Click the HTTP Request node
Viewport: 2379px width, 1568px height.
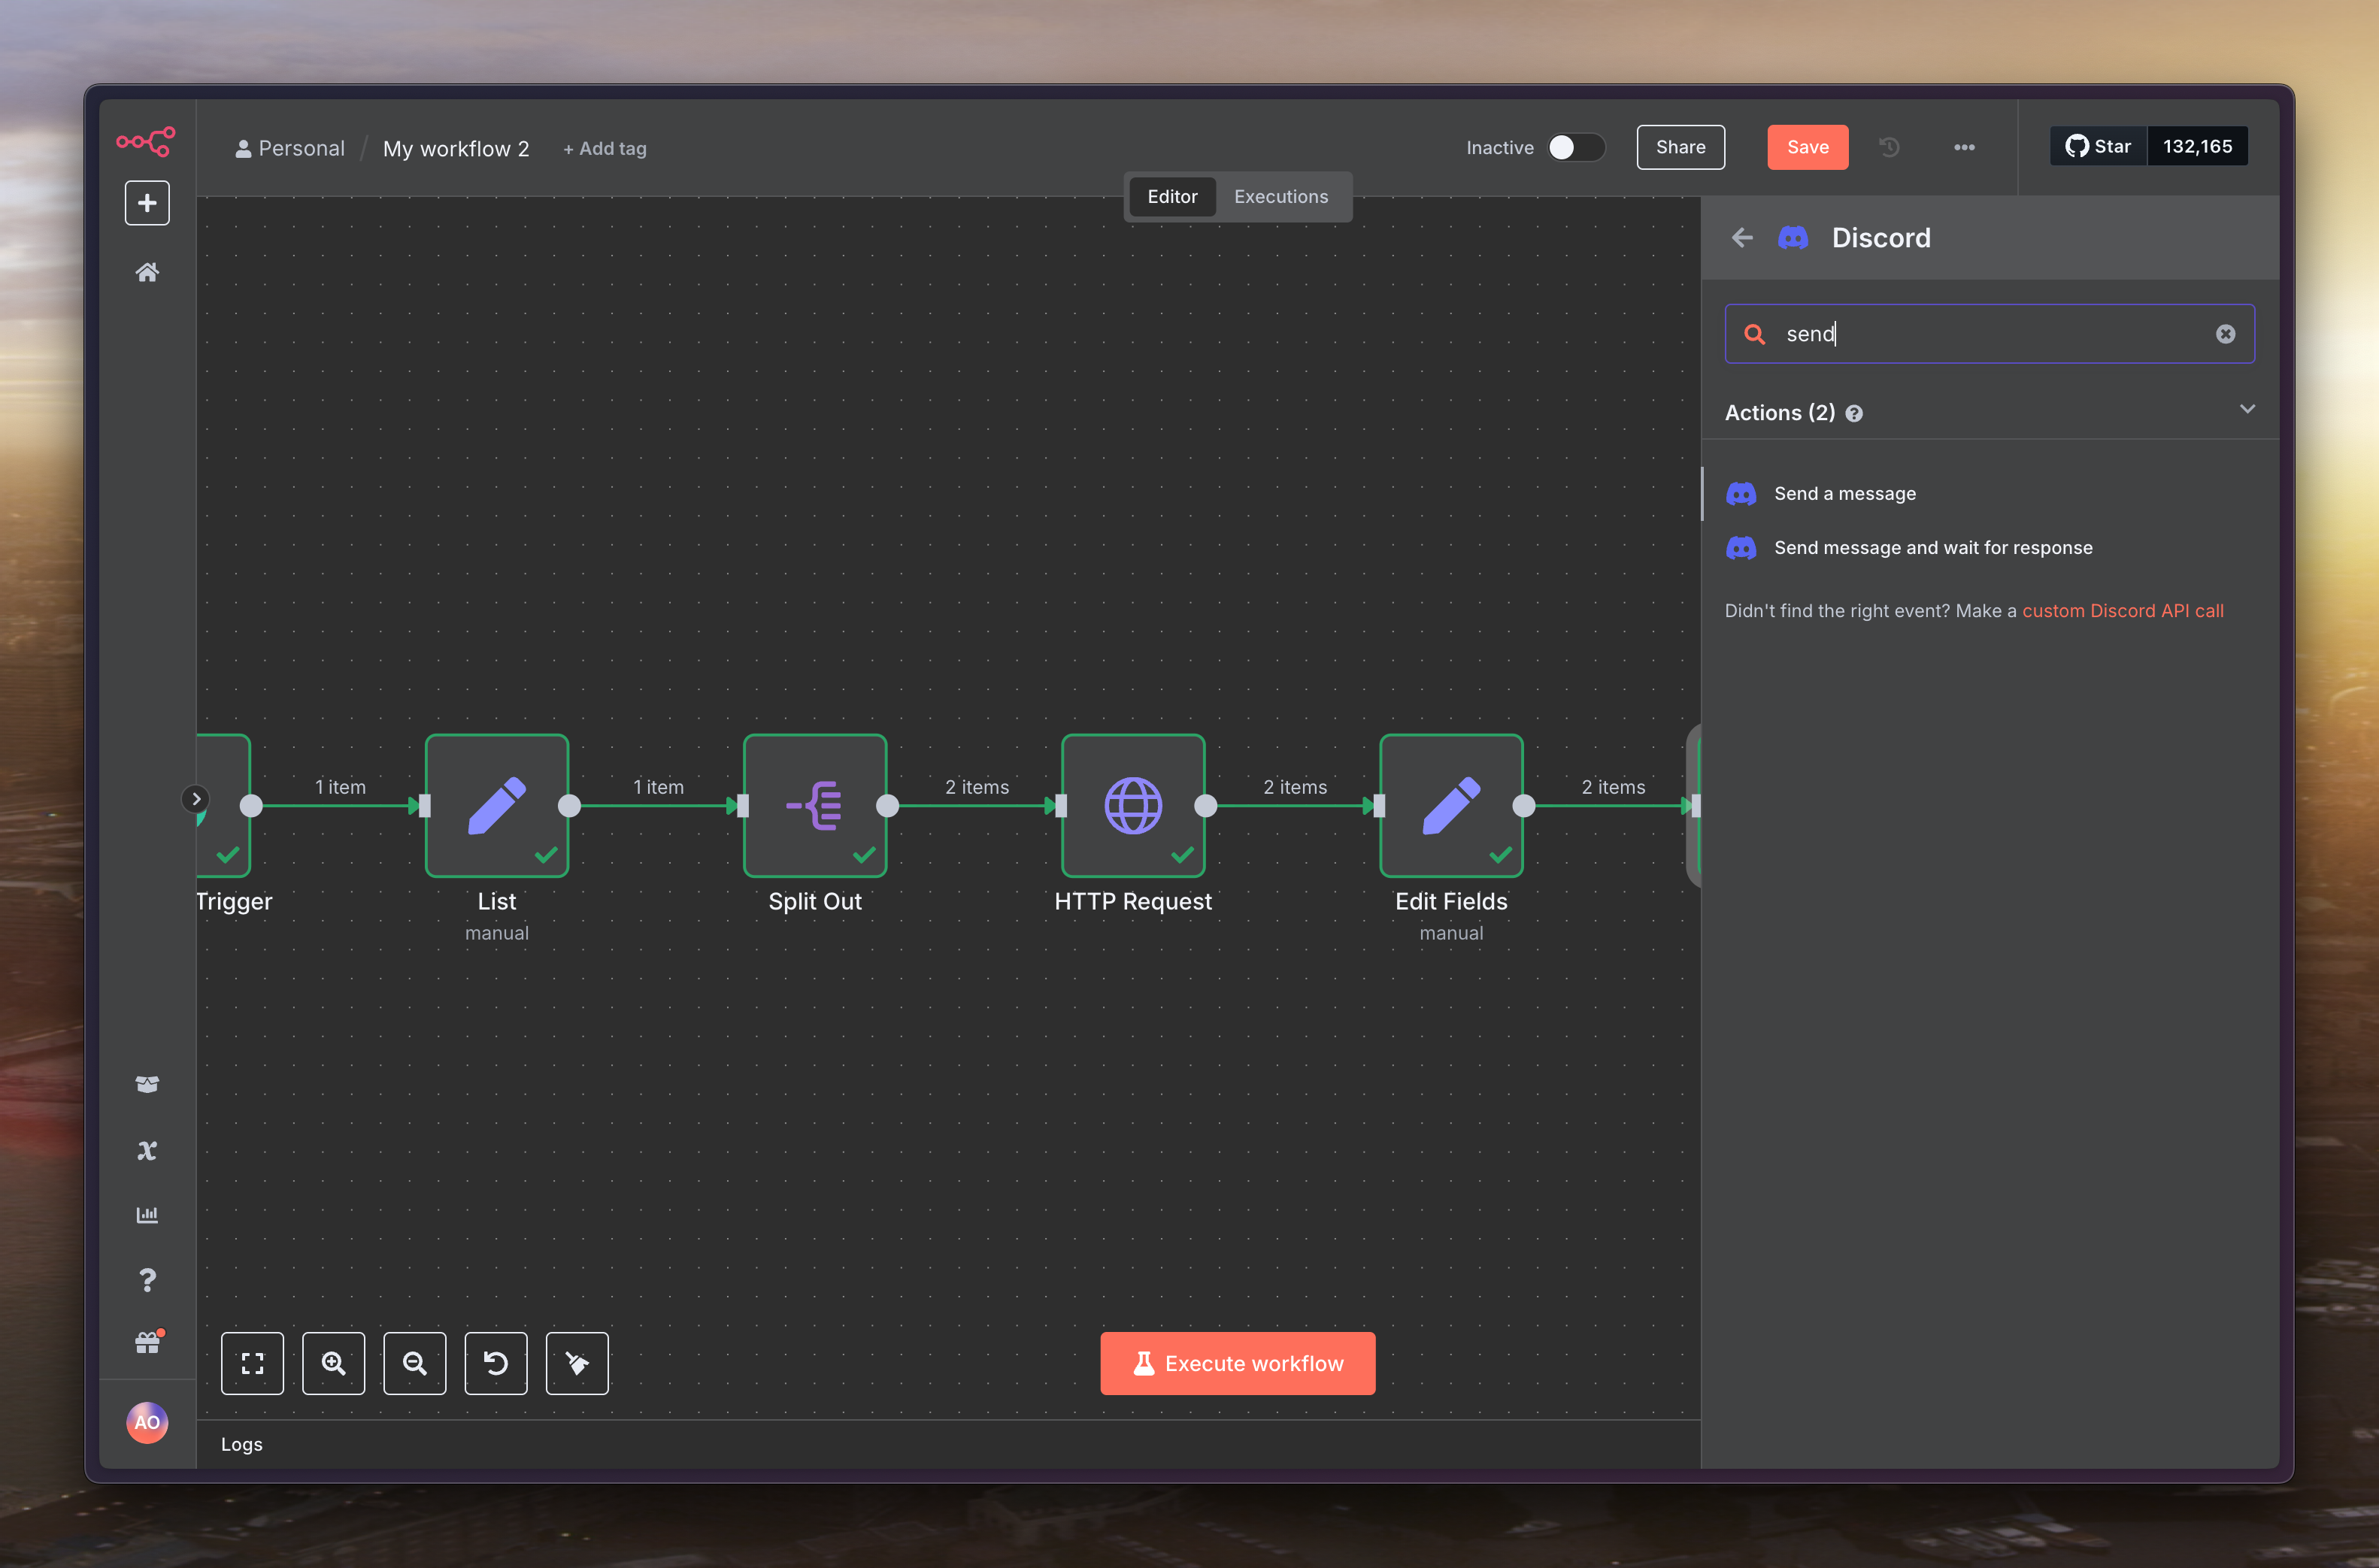pyautogui.click(x=1132, y=806)
